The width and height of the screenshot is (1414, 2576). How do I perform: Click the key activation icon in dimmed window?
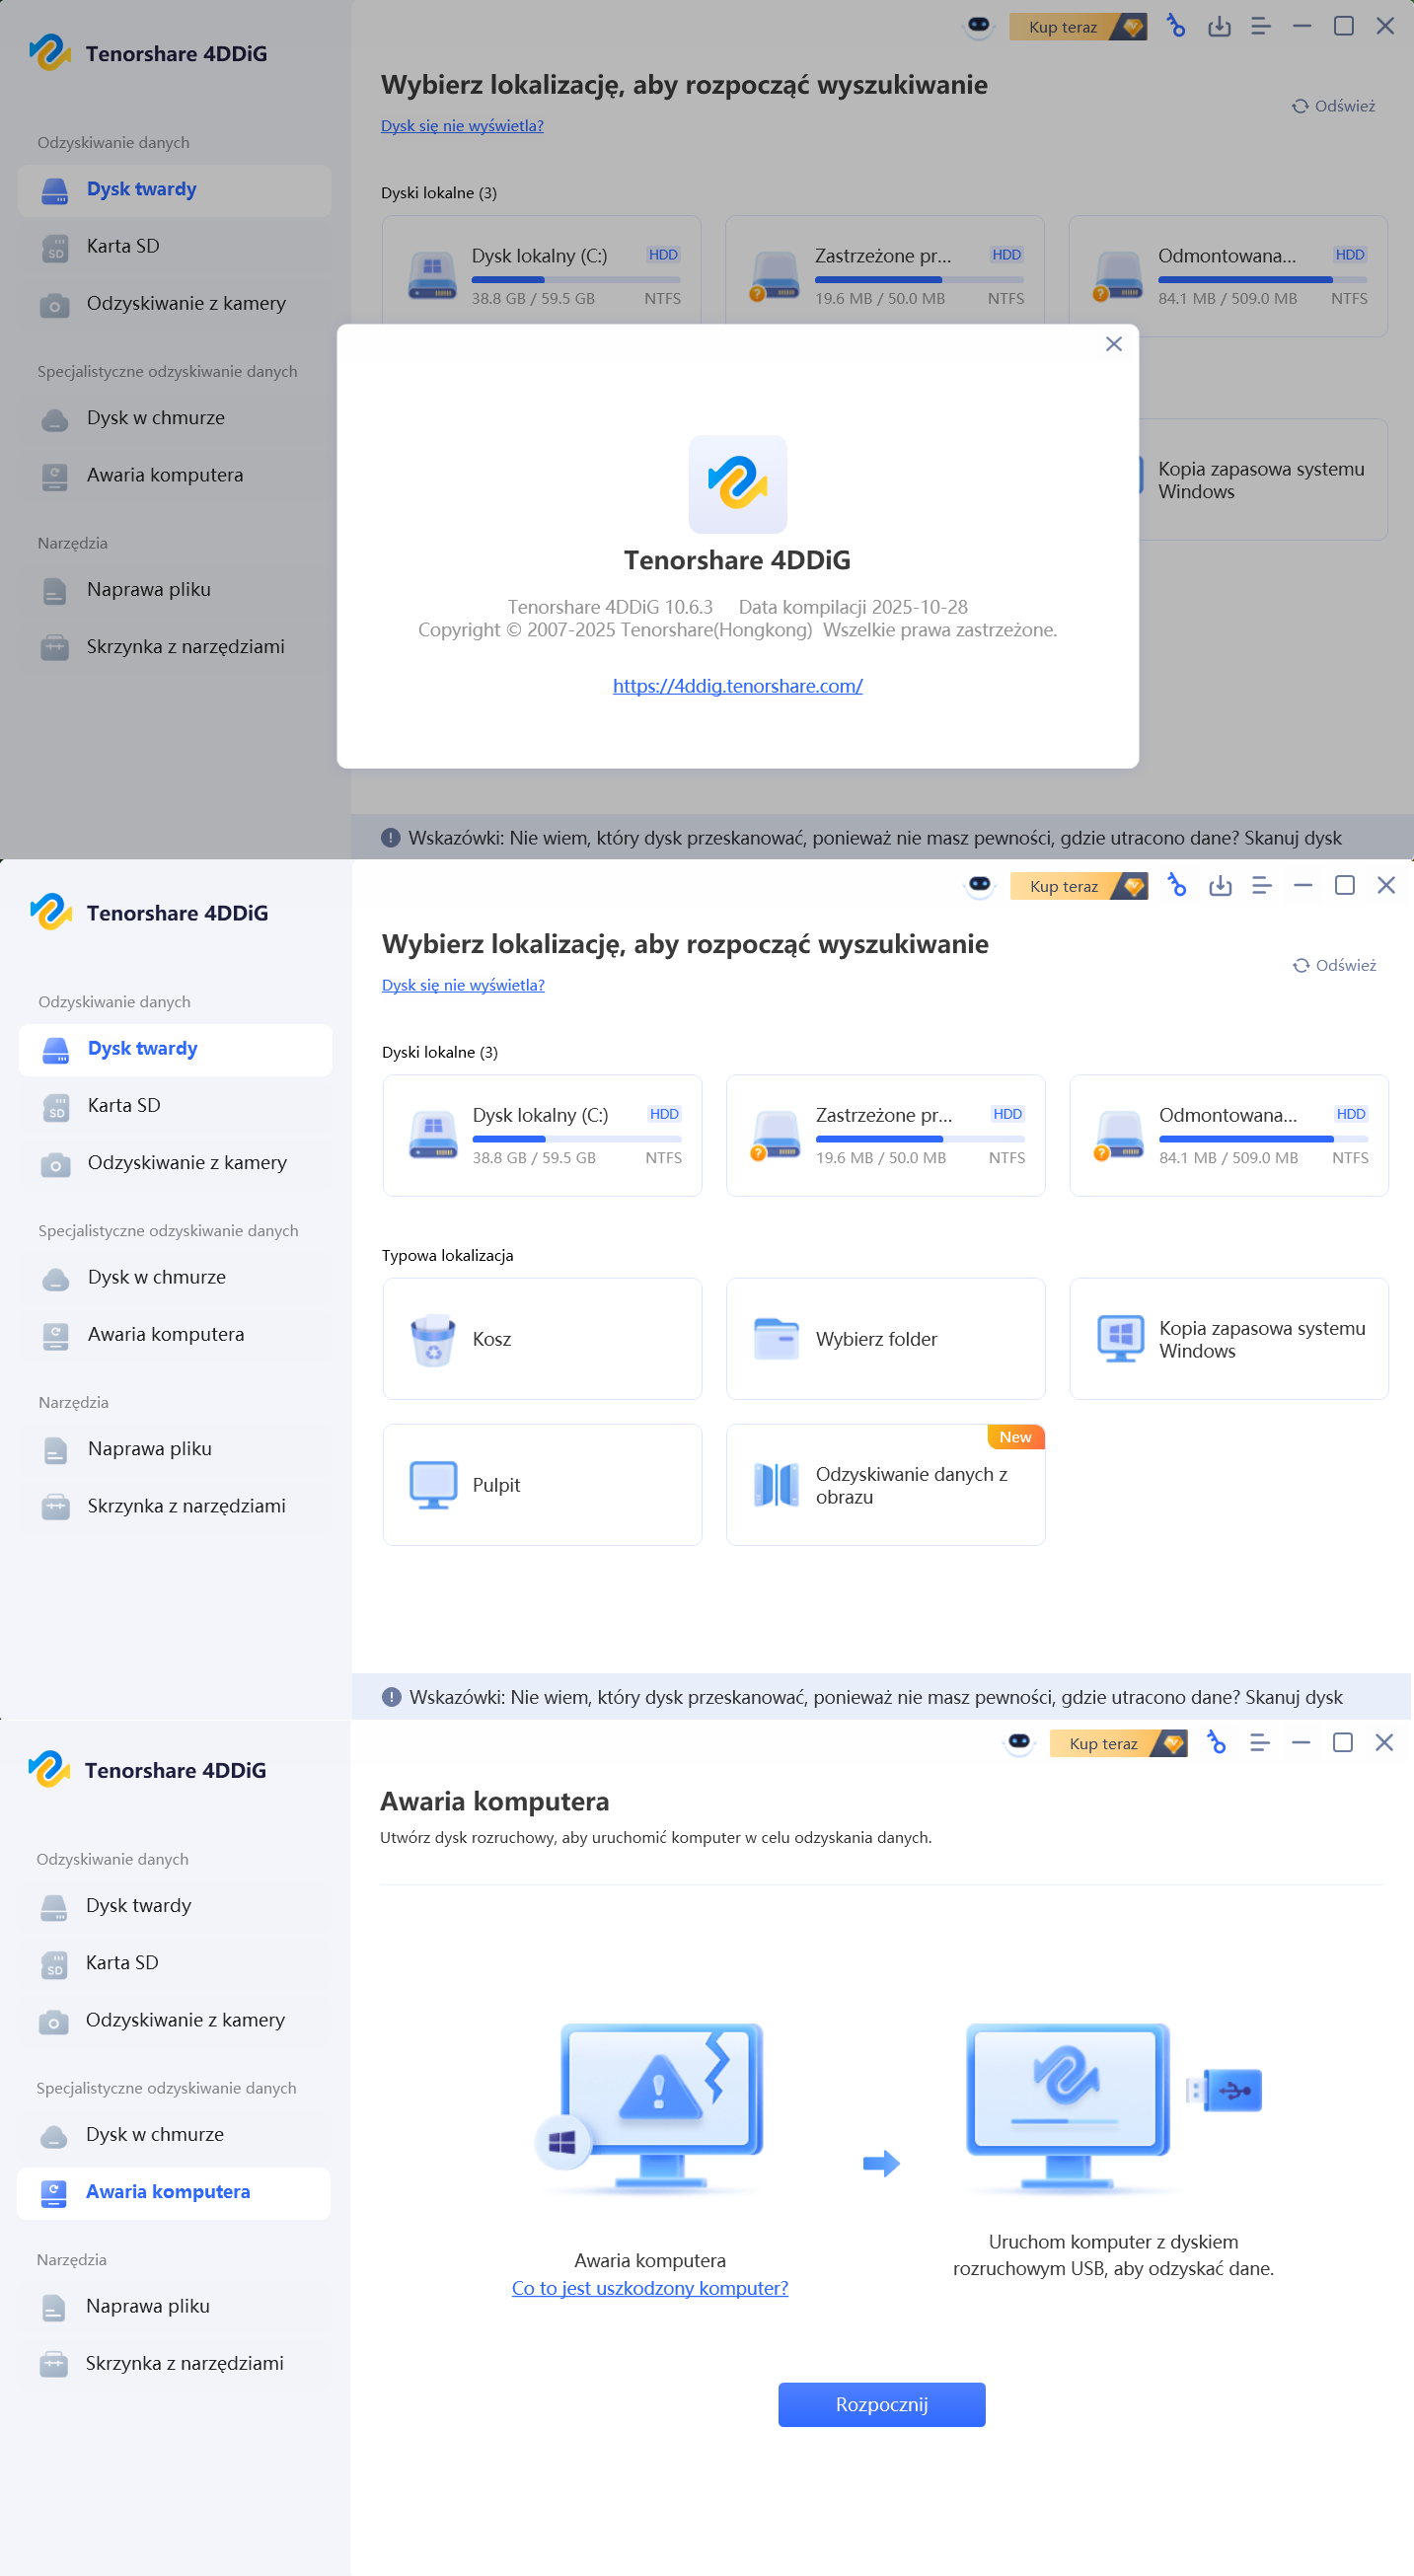(1176, 26)
